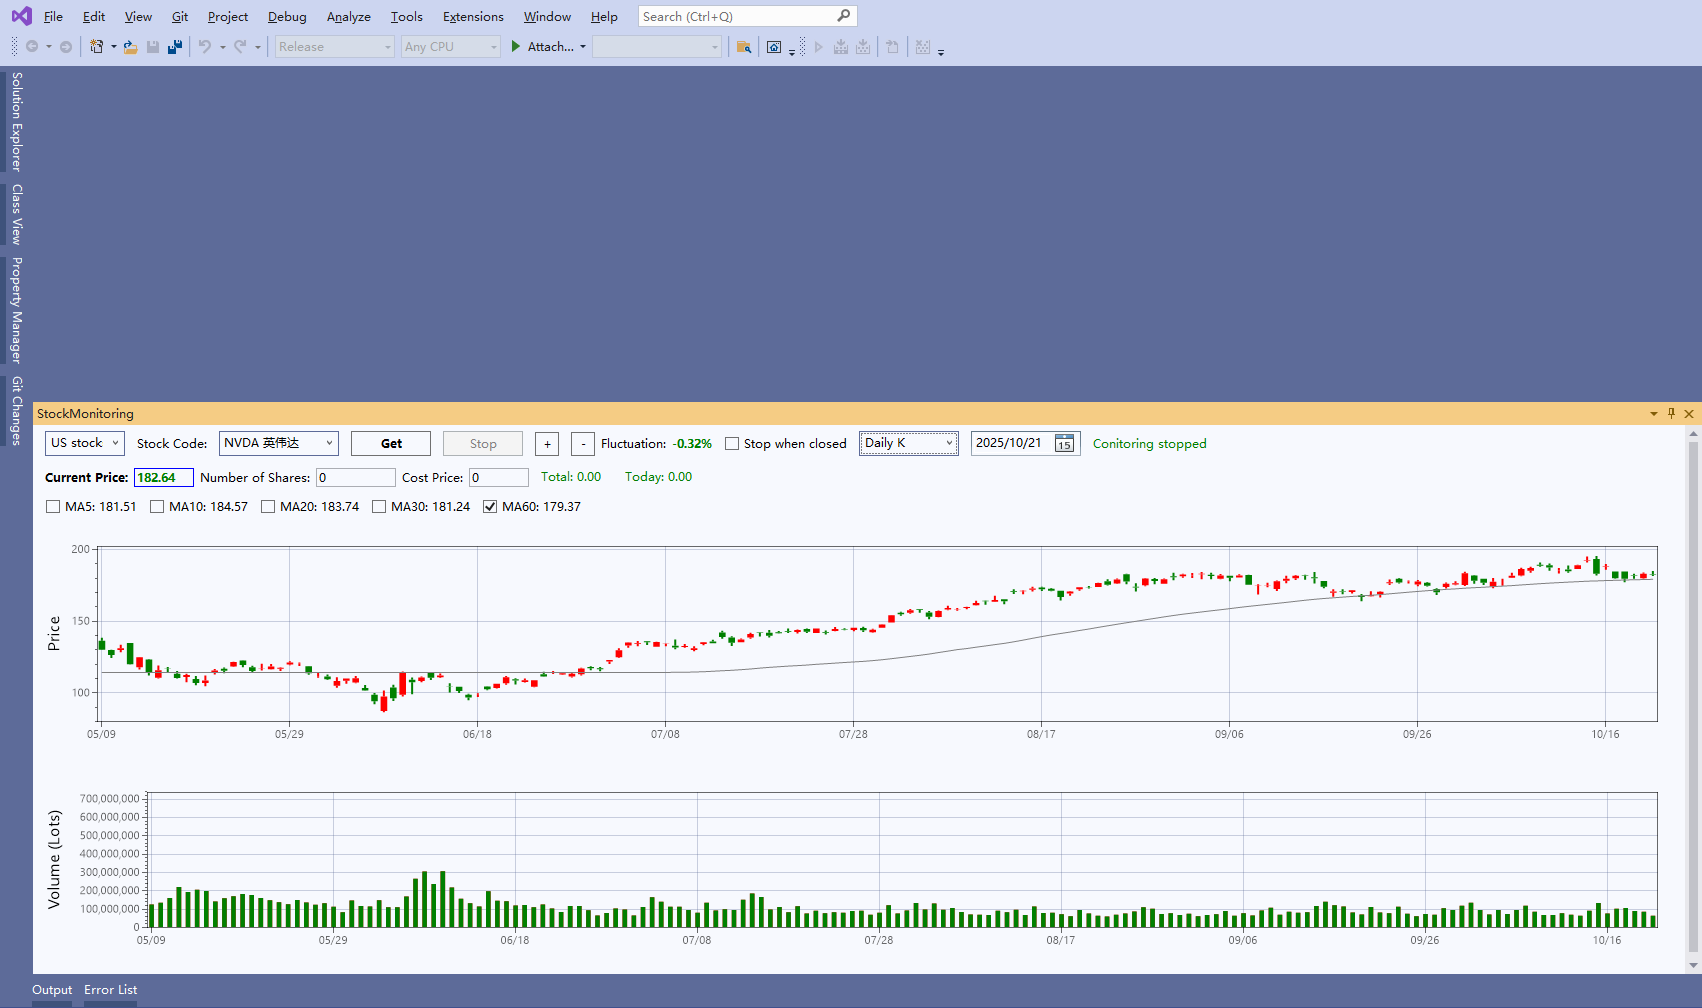The image size is (1702, 1008).
Task: Open the date picker calendar icon
Action: pyautogui.click(x=1065, y=444)
